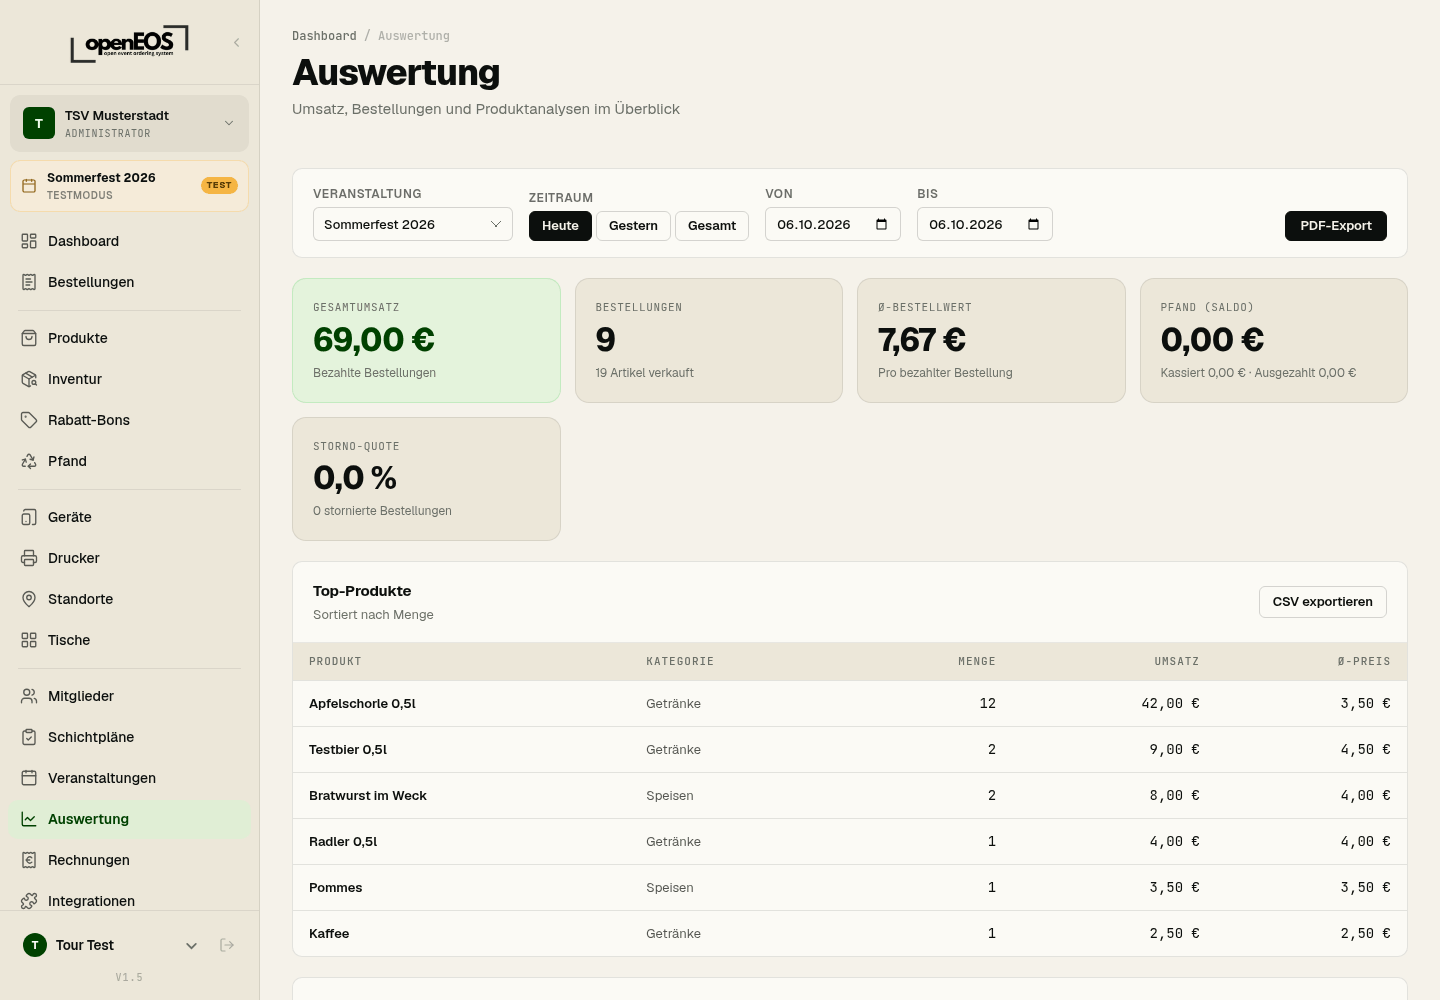Click the Mitglieder people icon

click(29, 696)
